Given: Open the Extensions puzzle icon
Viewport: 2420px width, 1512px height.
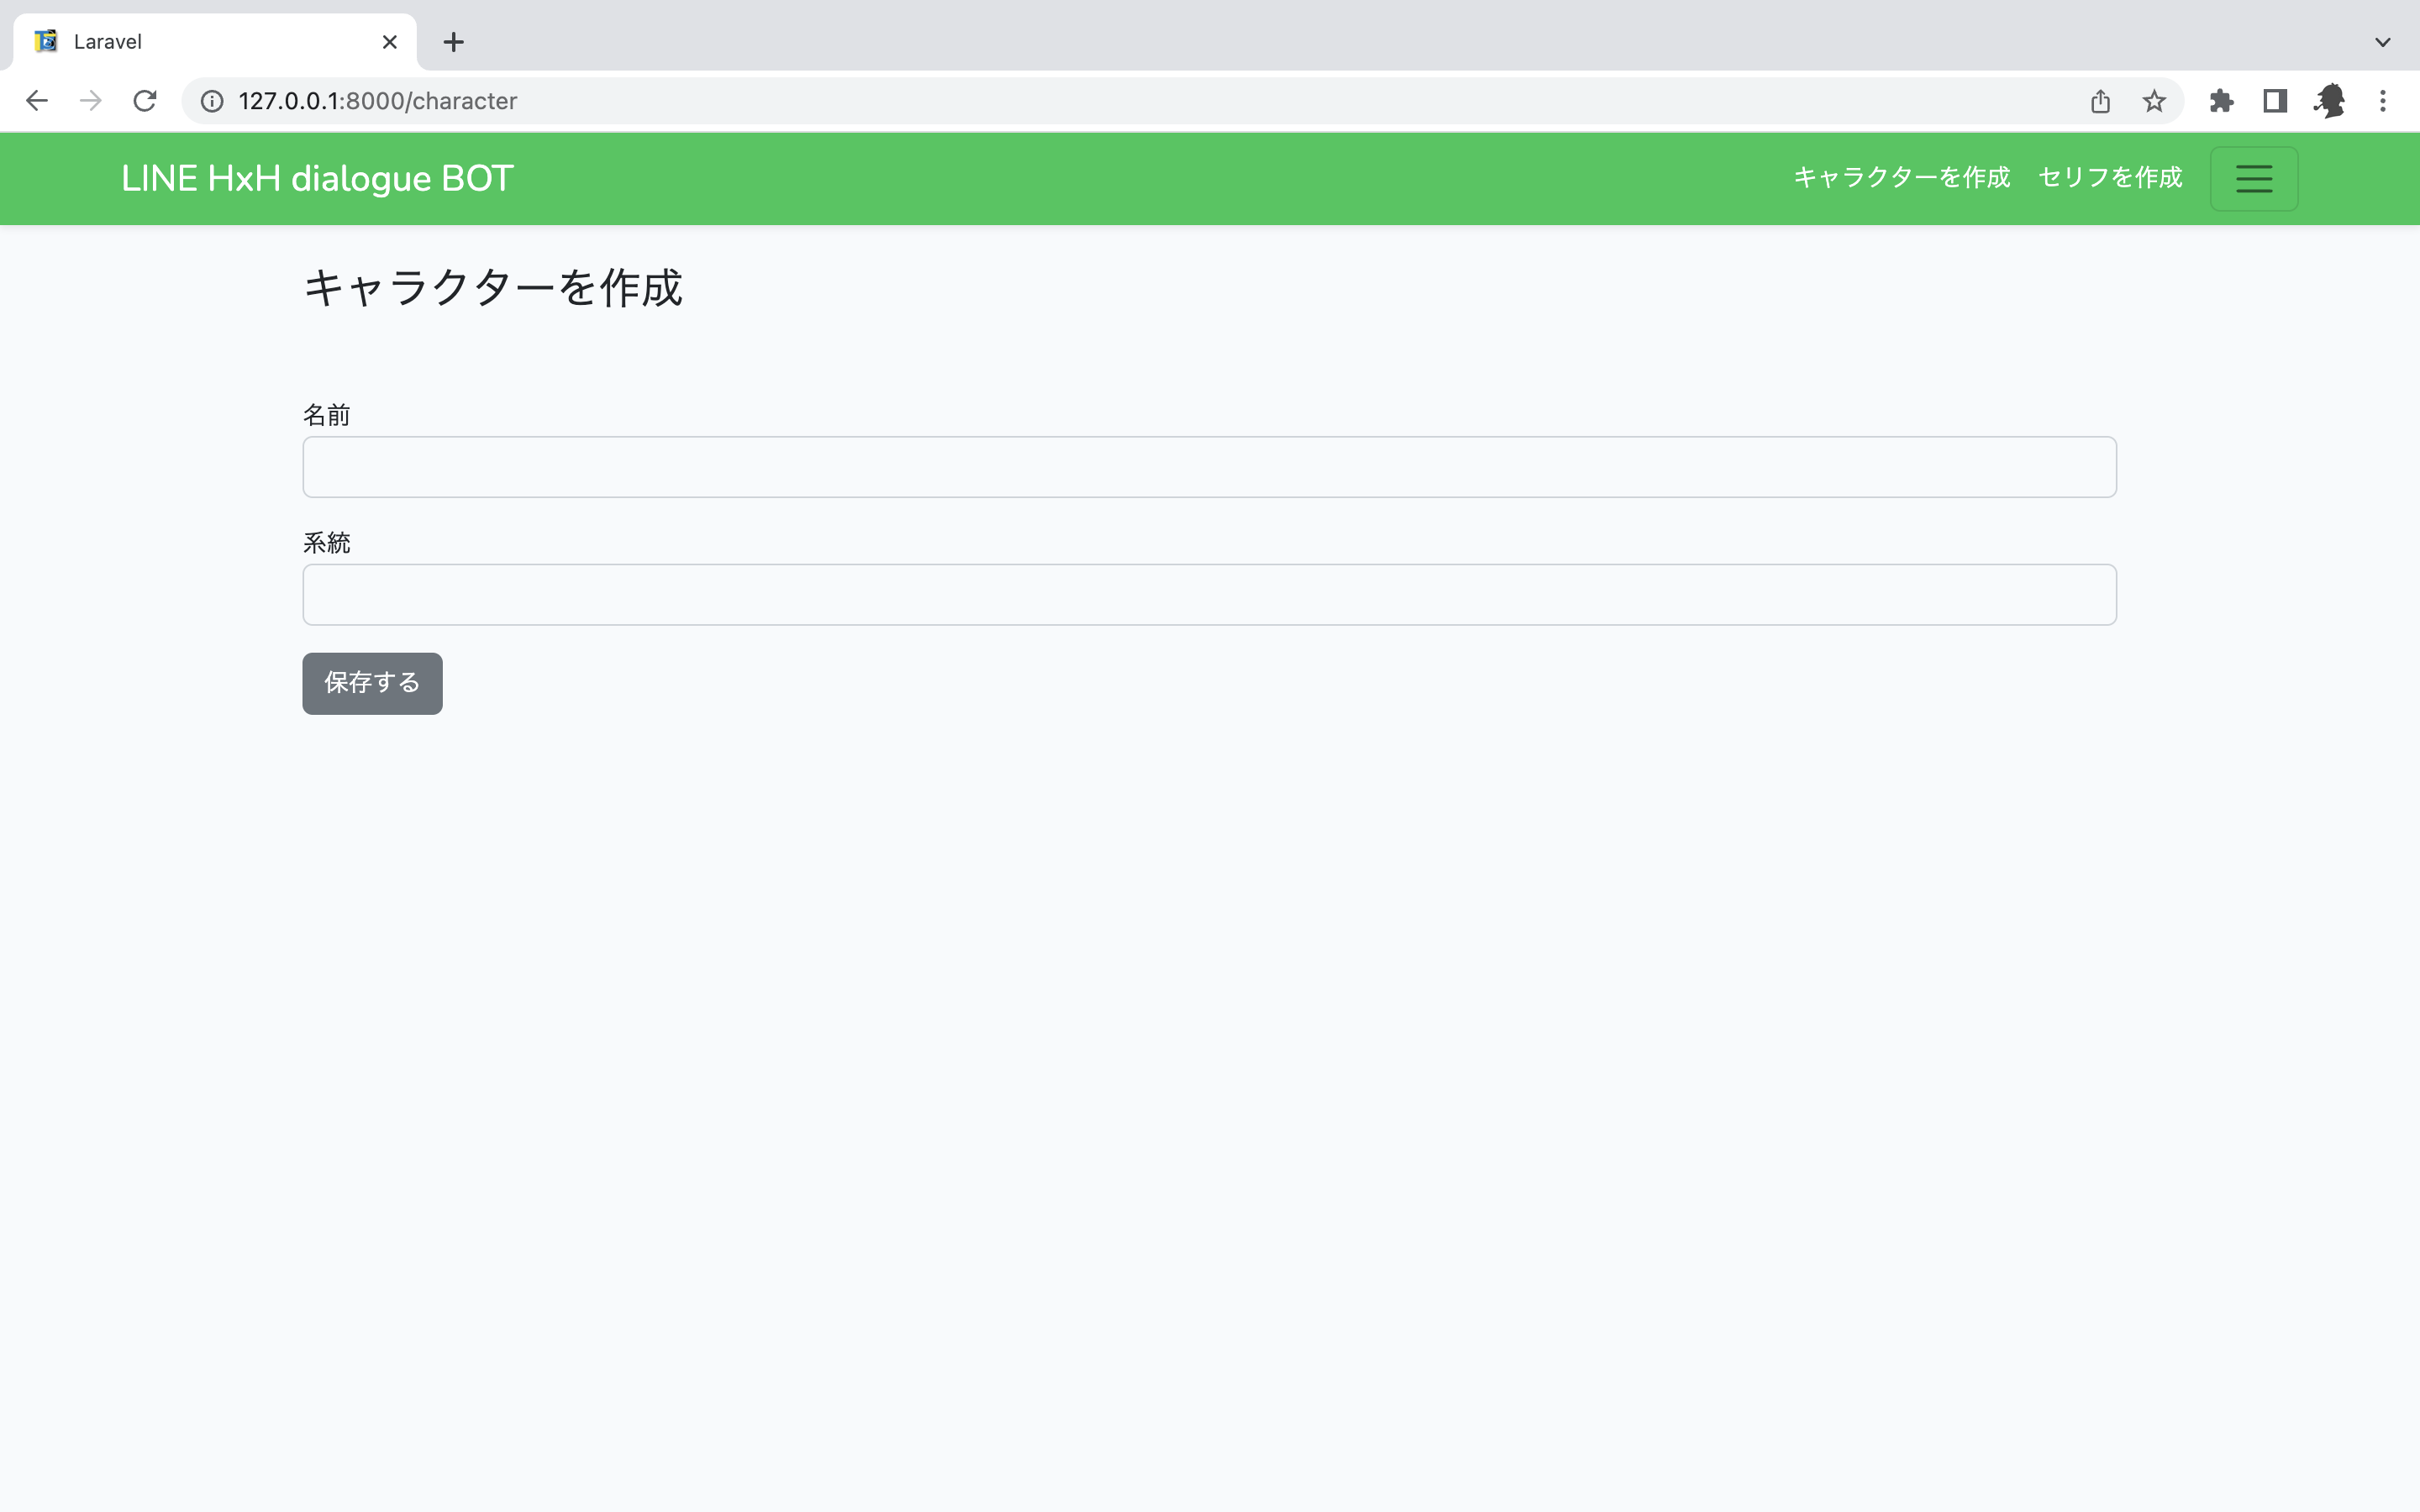Looking at the screenshot, I should click(2221, 100).
